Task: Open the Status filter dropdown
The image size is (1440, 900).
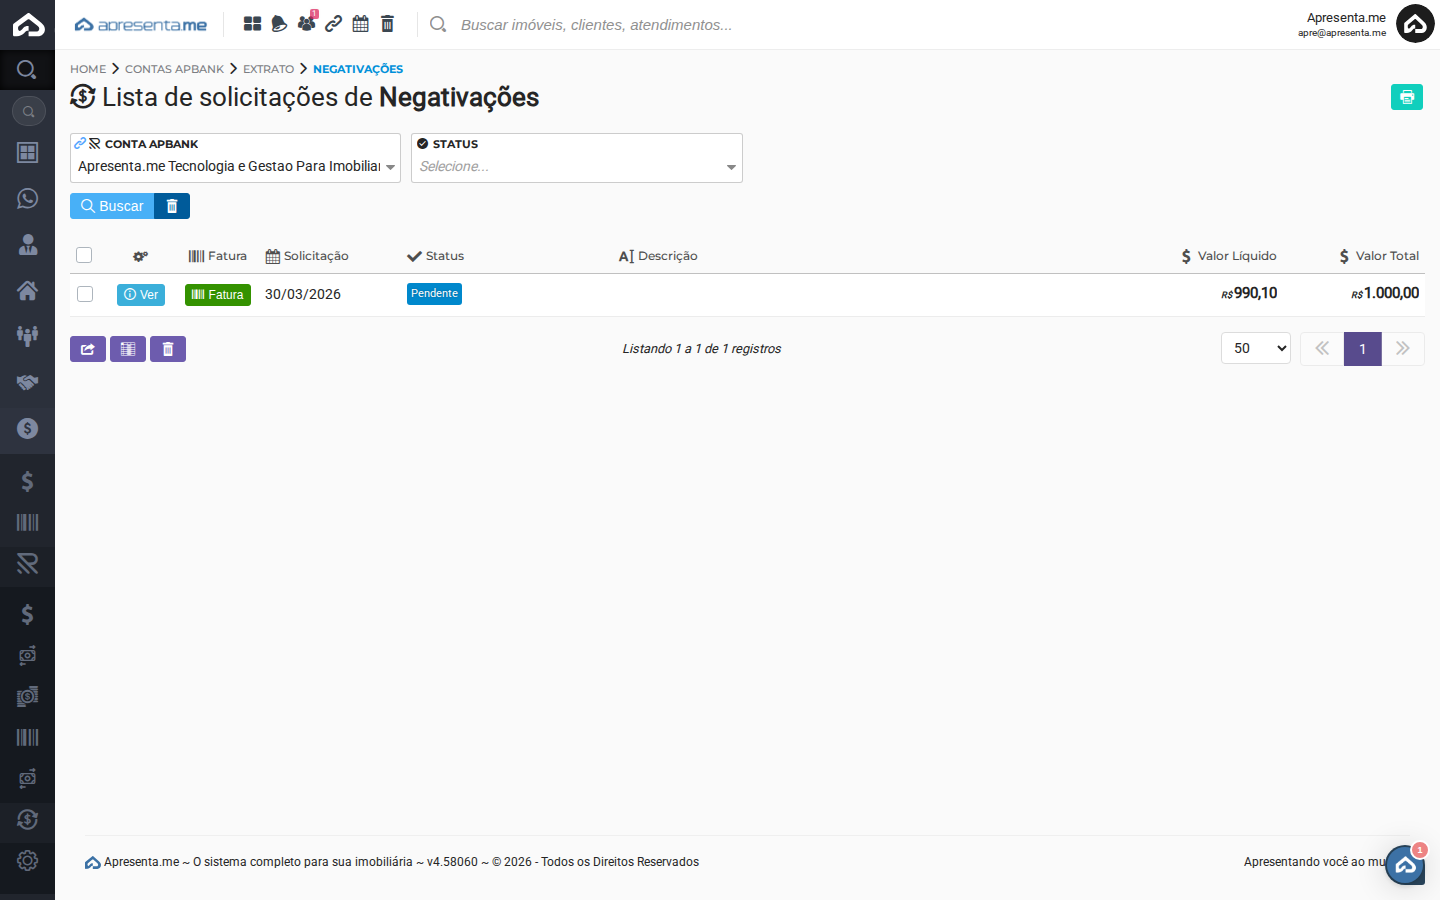Action: click(x=577, y=166)
